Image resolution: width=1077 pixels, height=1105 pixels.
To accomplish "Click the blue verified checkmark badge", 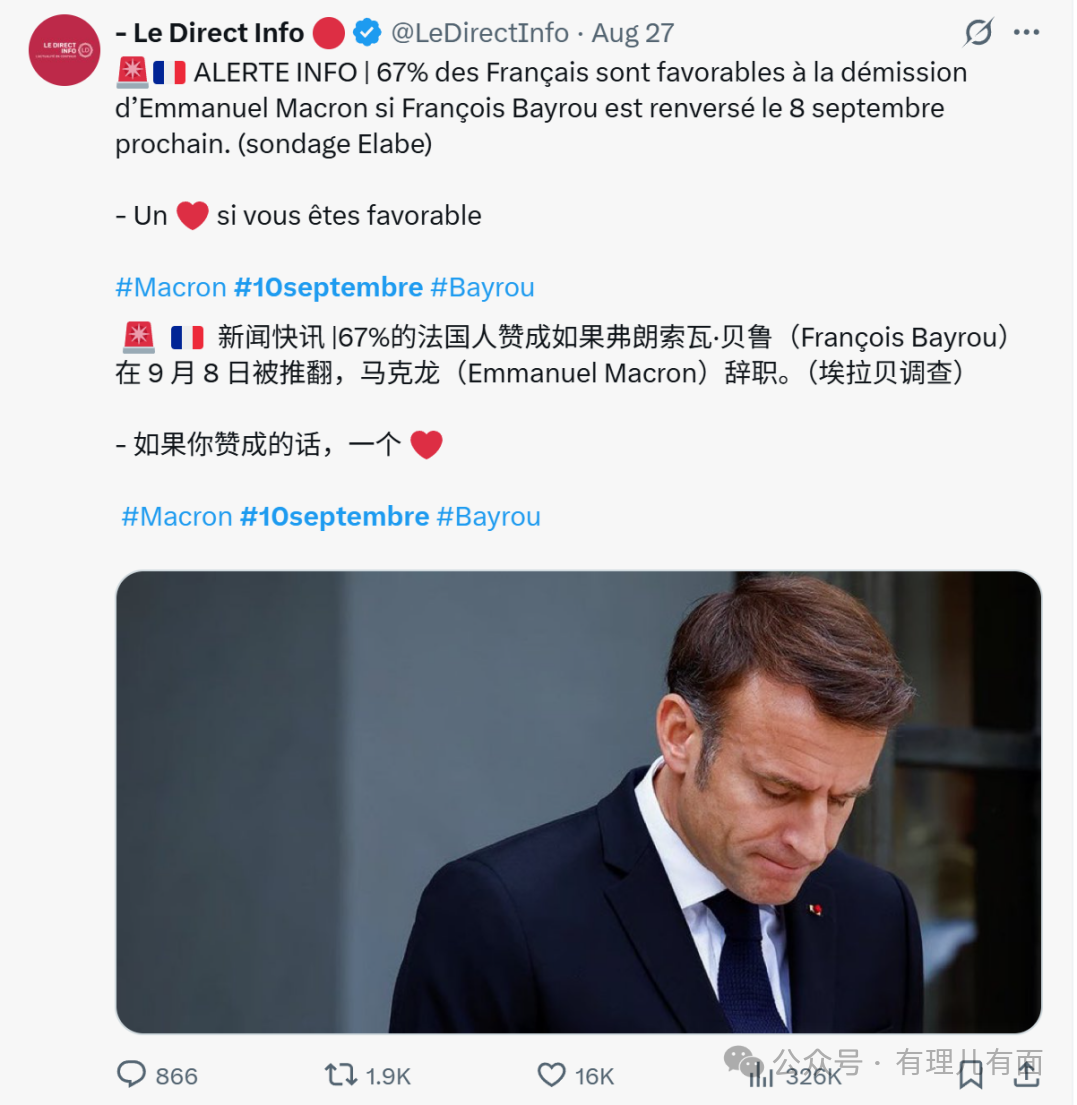I will (367, 33).
